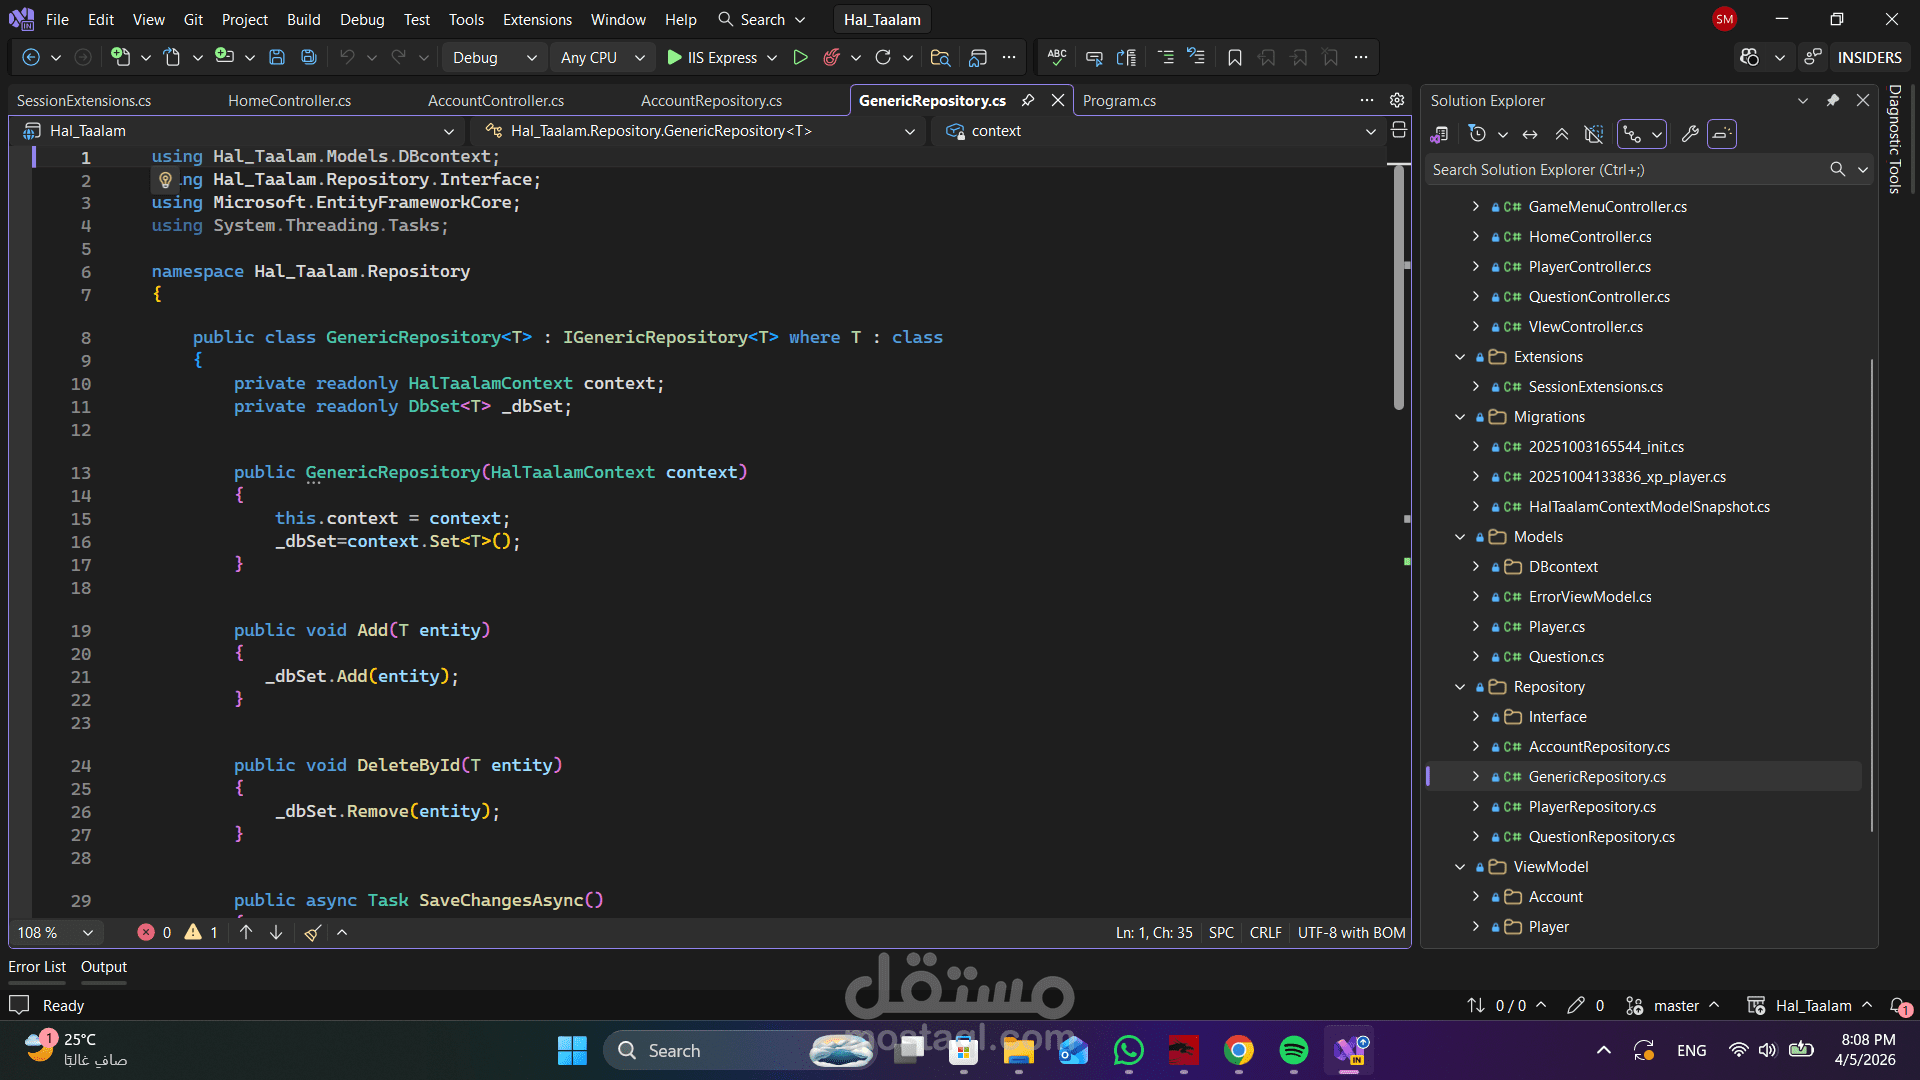Open Spotify from the taskbar

click(1293, 1051)
